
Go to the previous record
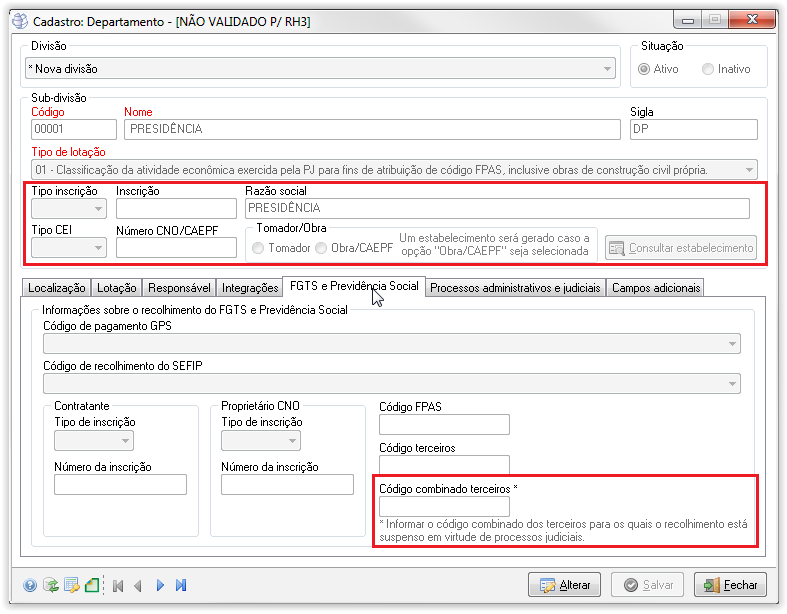click(138, 586)
